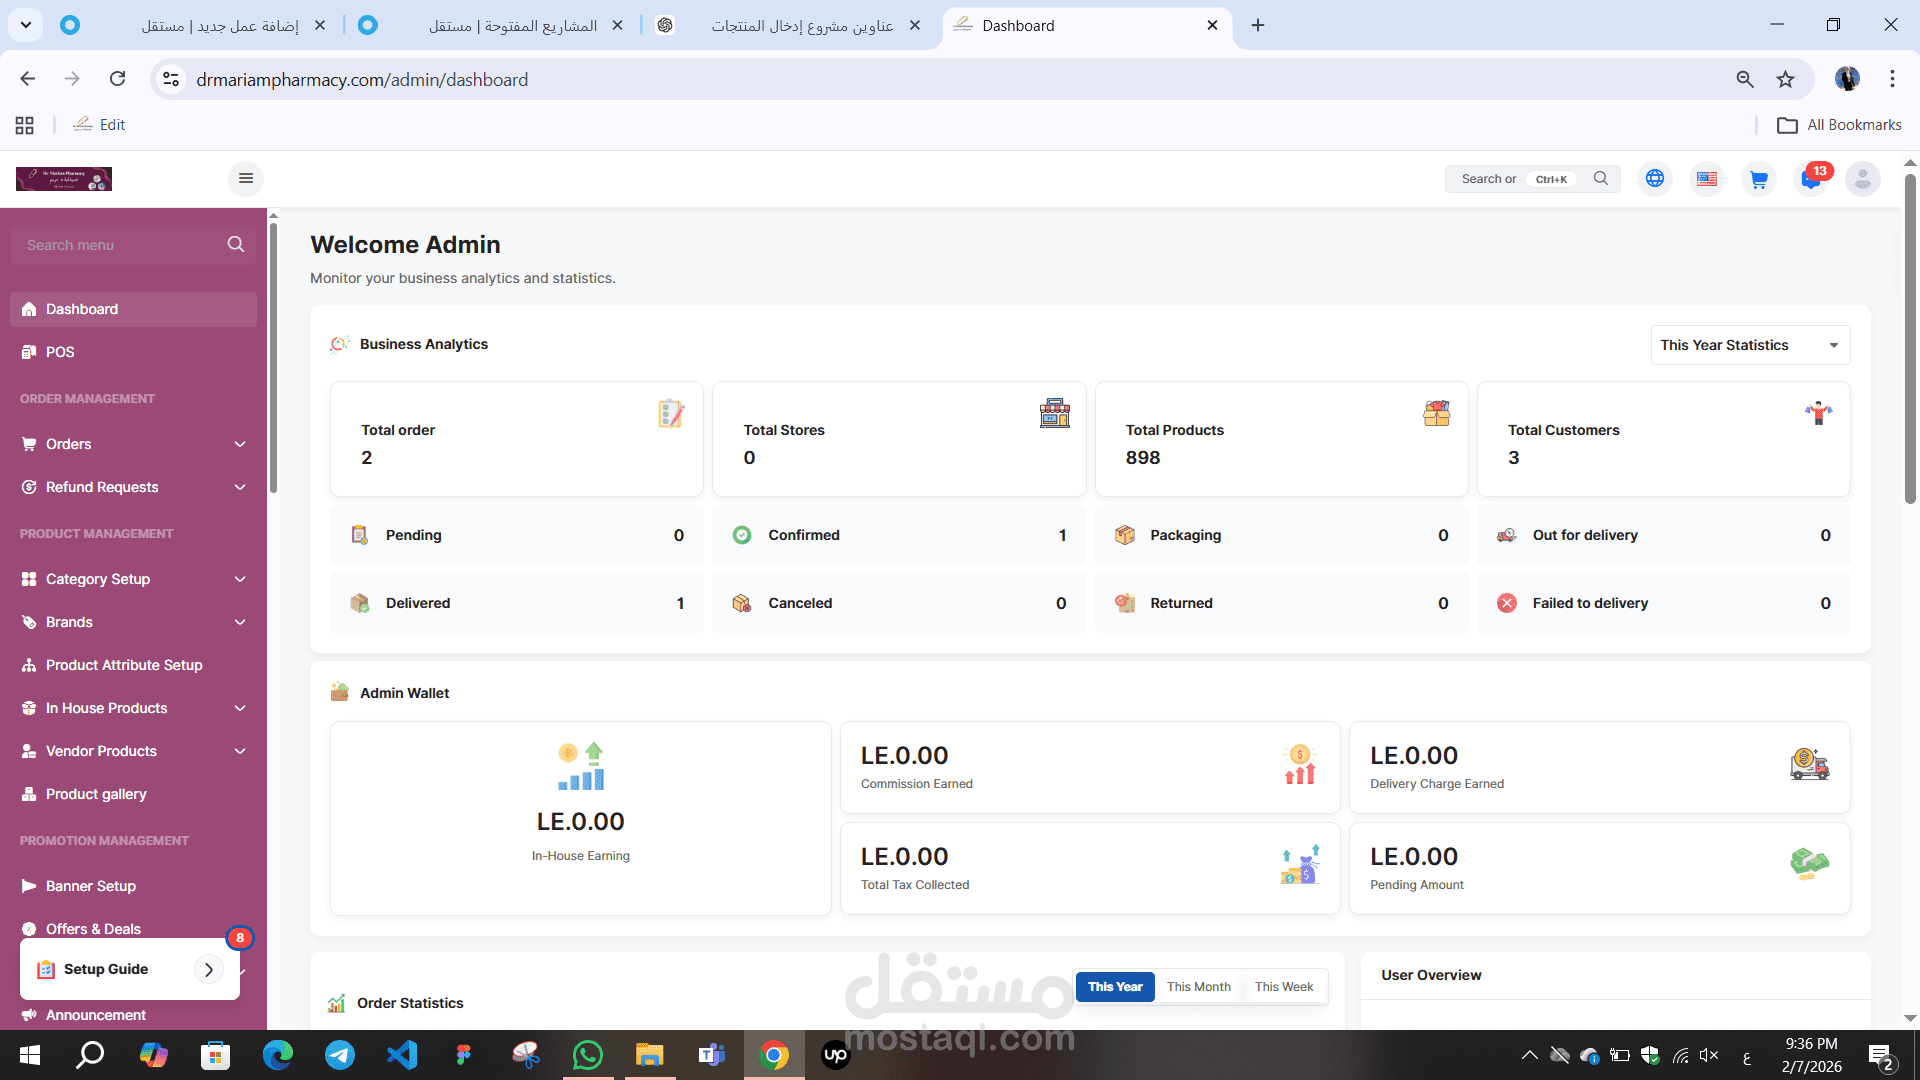Open the shopping cart panel
Viewport: 1920px width, 1080px height.
(x=1759, y=179)
